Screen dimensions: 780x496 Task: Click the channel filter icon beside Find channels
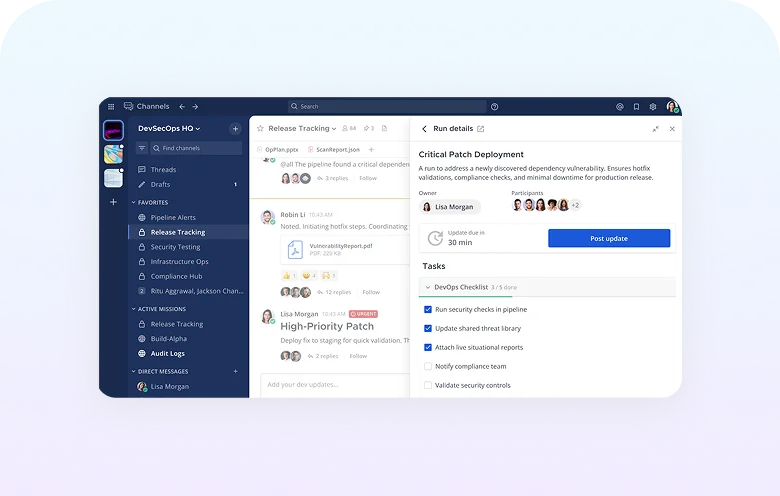click(142, 148)
